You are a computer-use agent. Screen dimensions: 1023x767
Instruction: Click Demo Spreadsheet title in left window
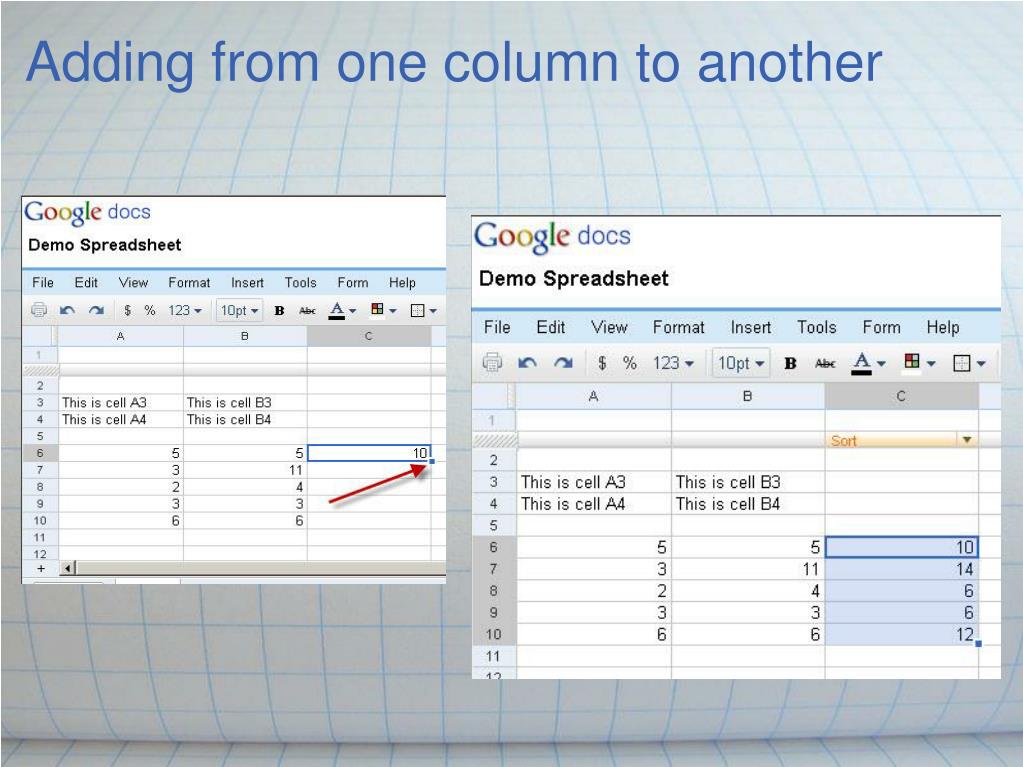click(x=104, y=245)
